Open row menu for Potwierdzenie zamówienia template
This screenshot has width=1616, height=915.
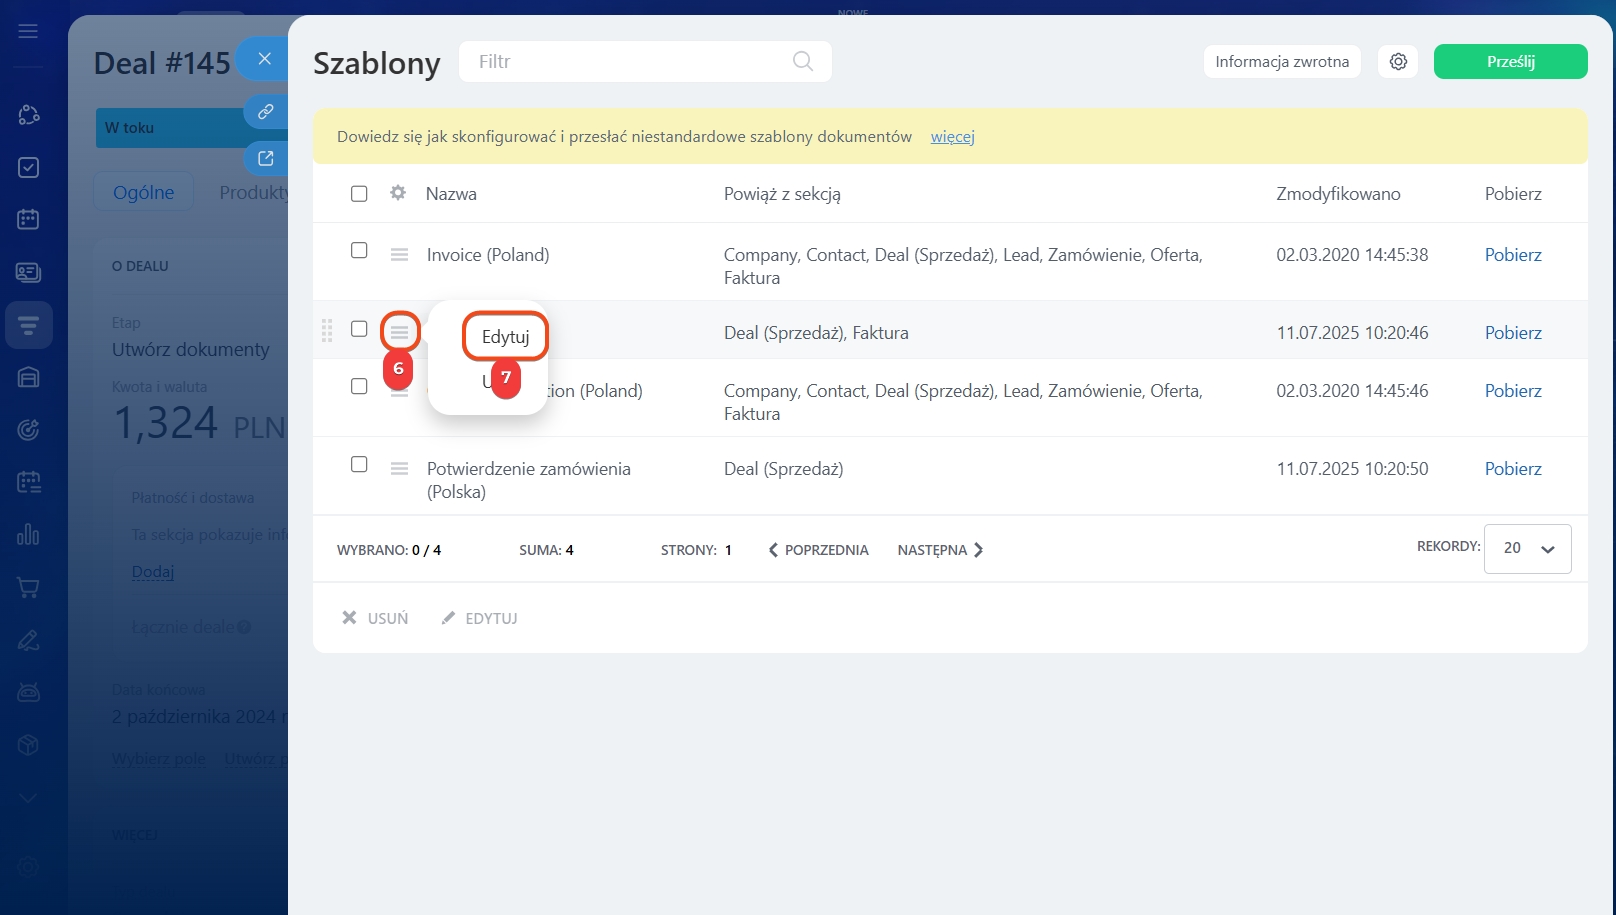tap(399, 469)
